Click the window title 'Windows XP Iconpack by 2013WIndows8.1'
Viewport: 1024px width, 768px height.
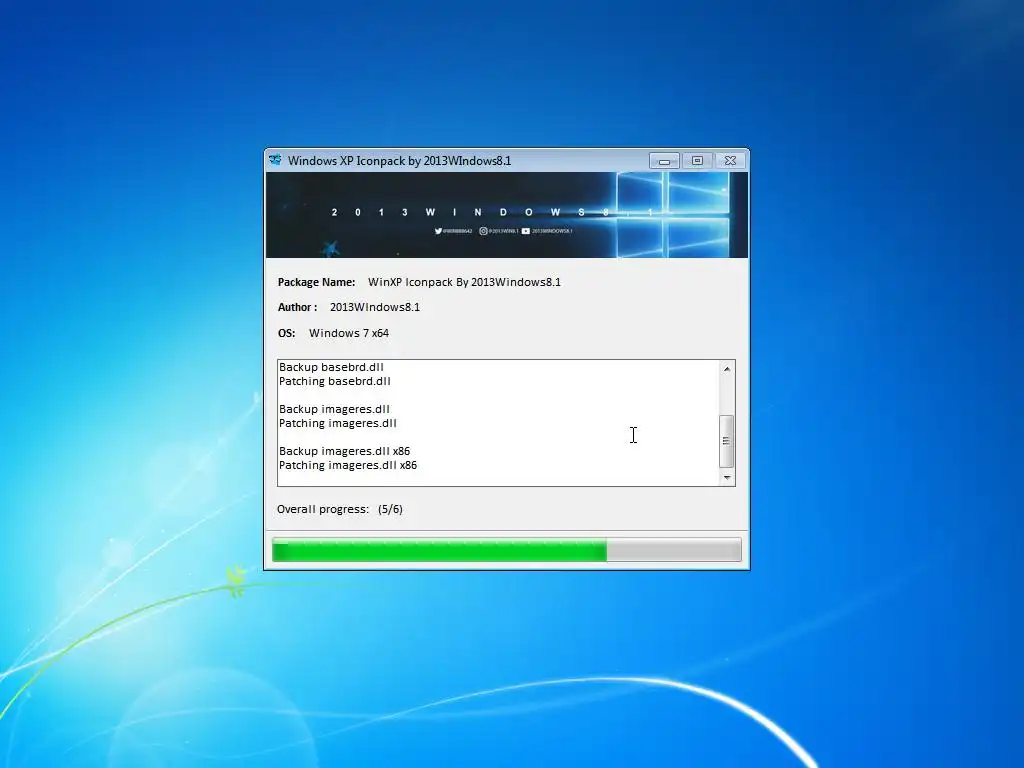pyautogui.click(x=400, y=161)
